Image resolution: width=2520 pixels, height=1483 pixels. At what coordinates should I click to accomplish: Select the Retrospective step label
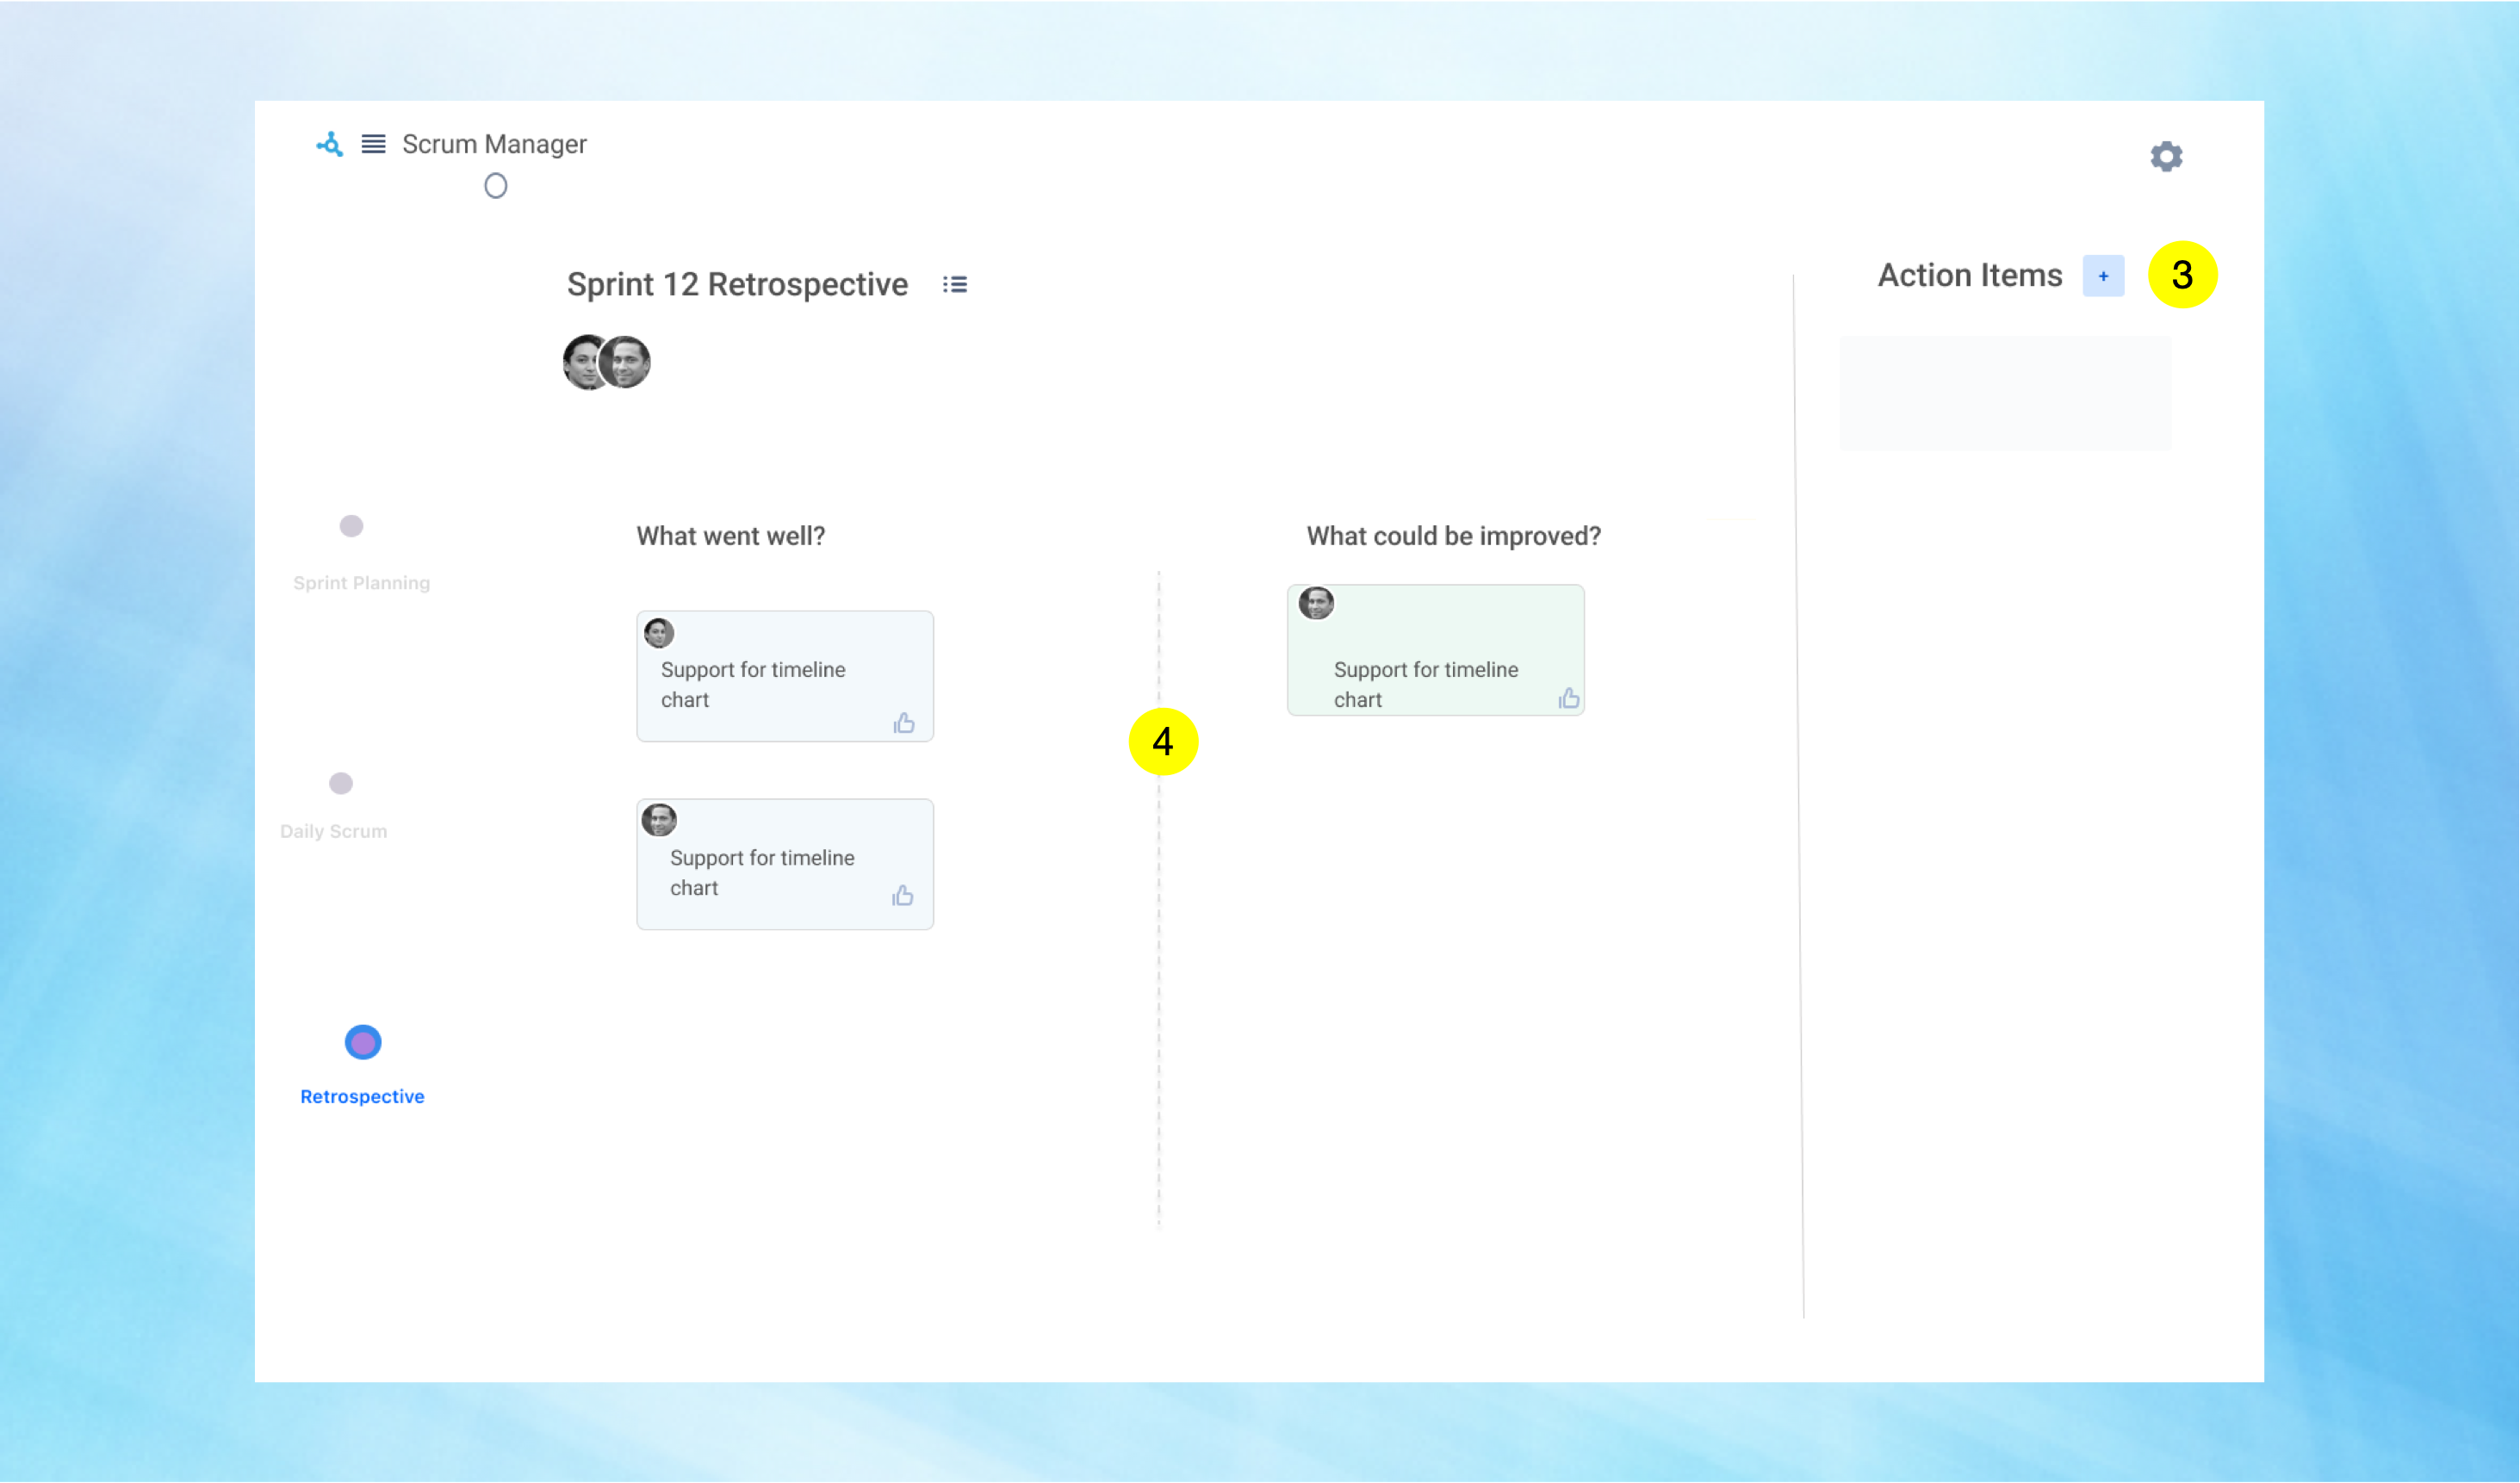point(362,1097)
